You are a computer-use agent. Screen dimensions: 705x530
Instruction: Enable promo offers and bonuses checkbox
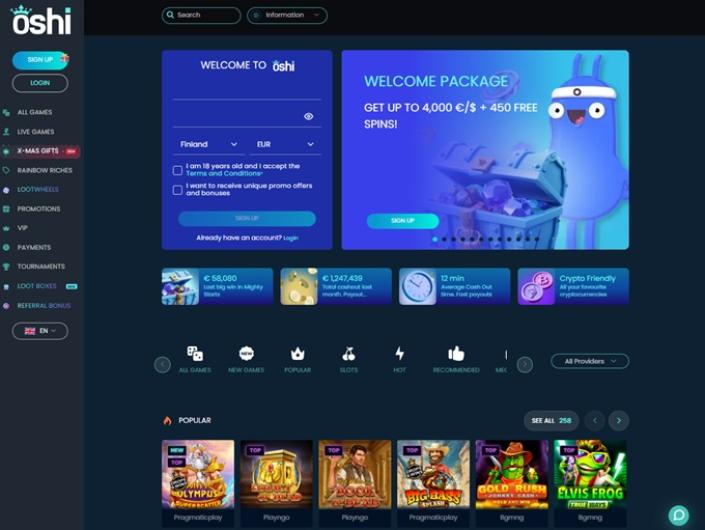coord(178,190)
